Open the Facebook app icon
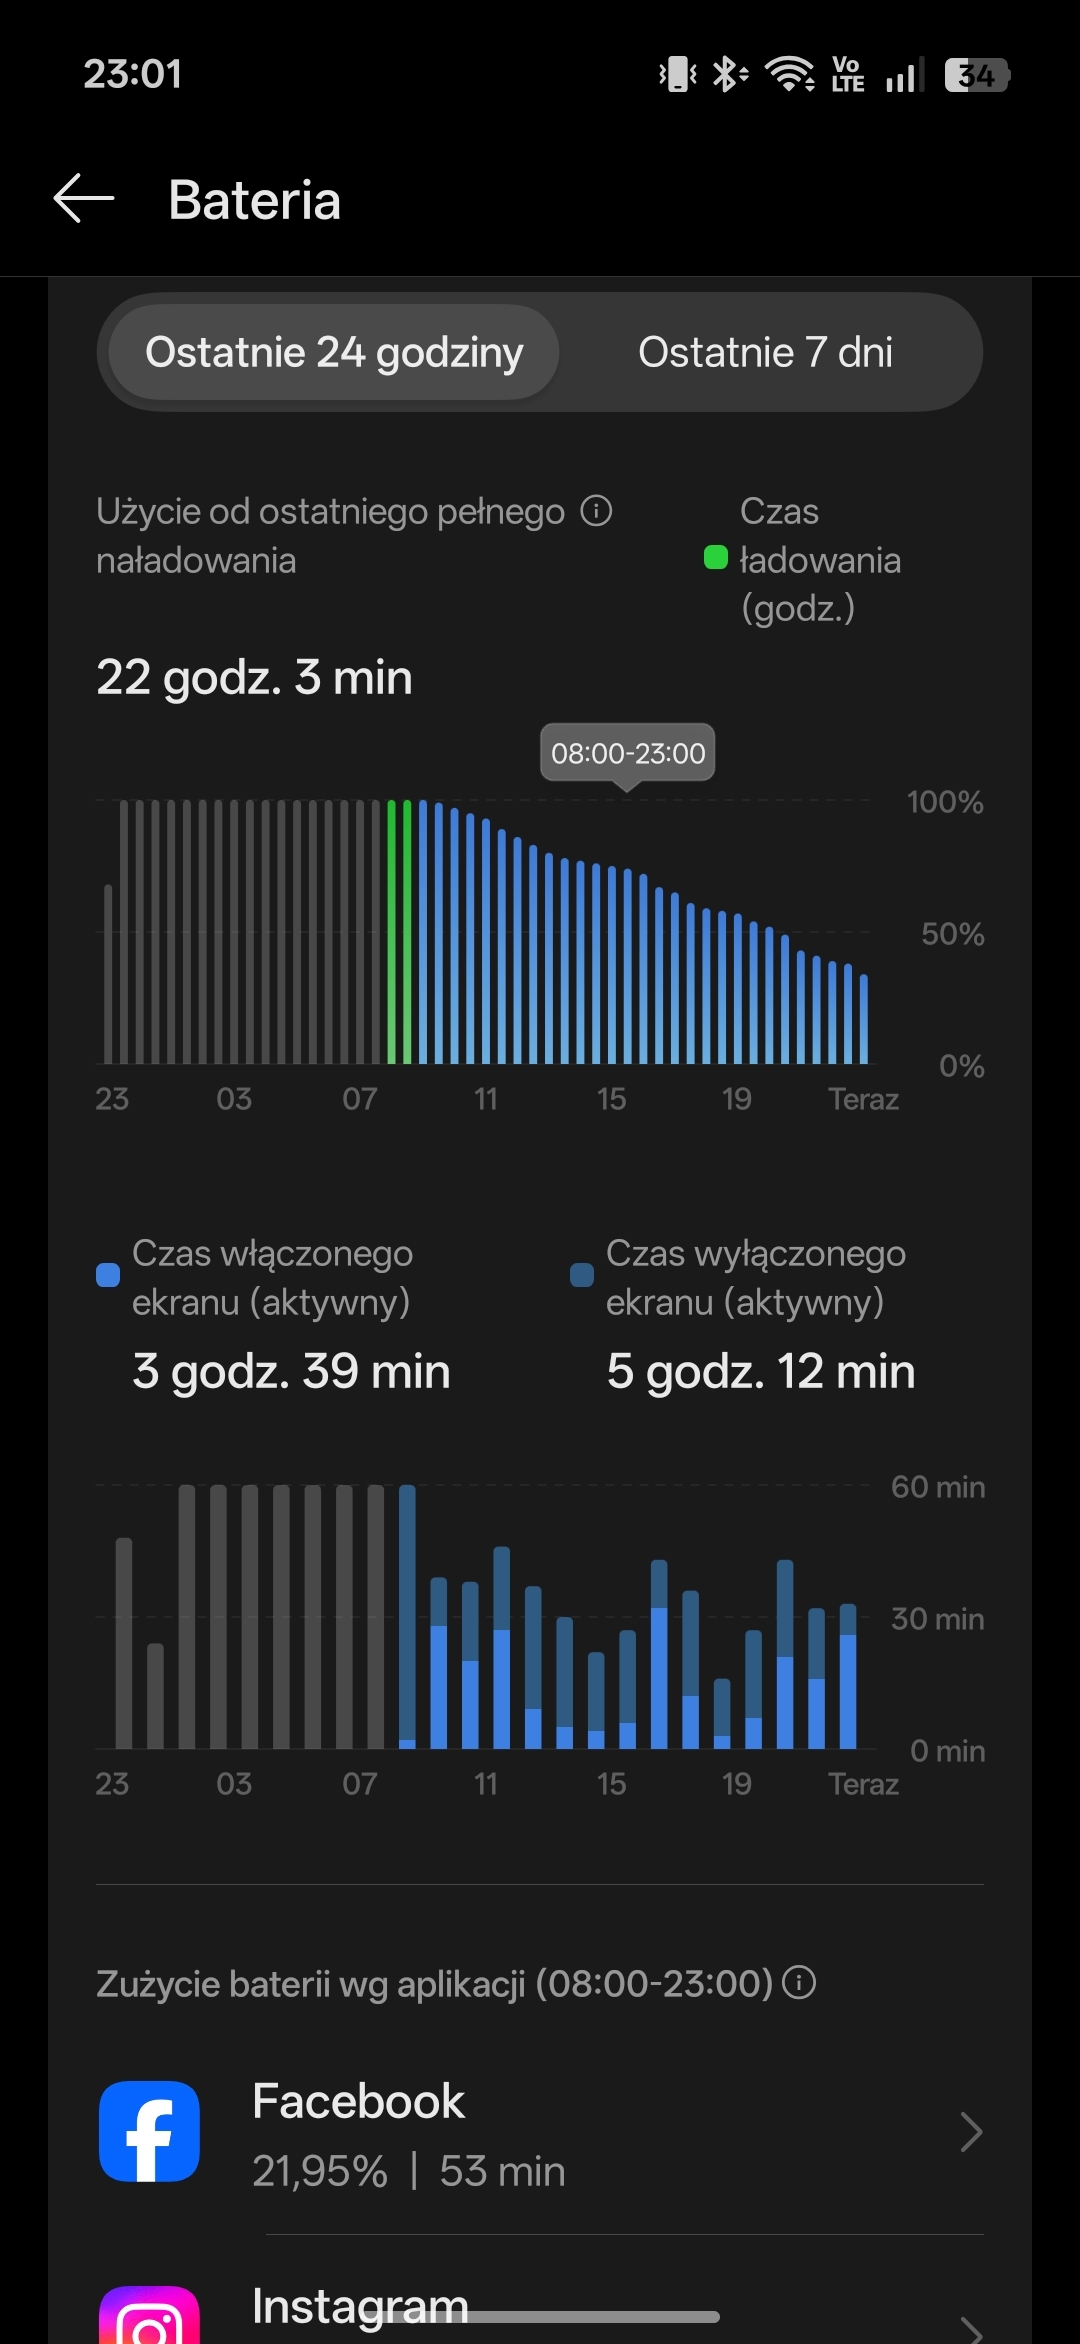The width and height of the screenshot is (1080, 2344). tap(150, 2130)
